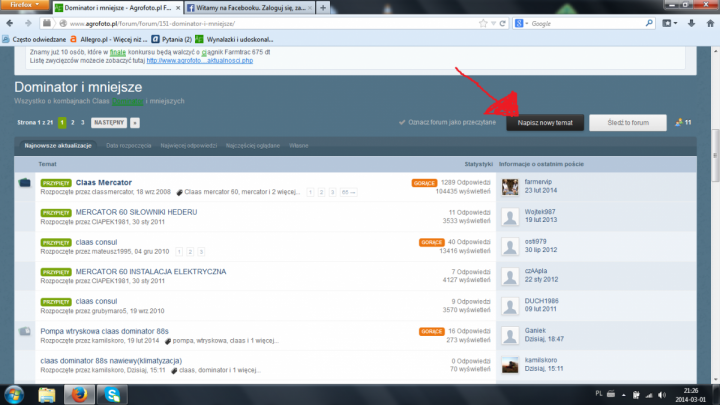Reload the page with the refresh icon
720x405 pixels.
pos(504,21)
